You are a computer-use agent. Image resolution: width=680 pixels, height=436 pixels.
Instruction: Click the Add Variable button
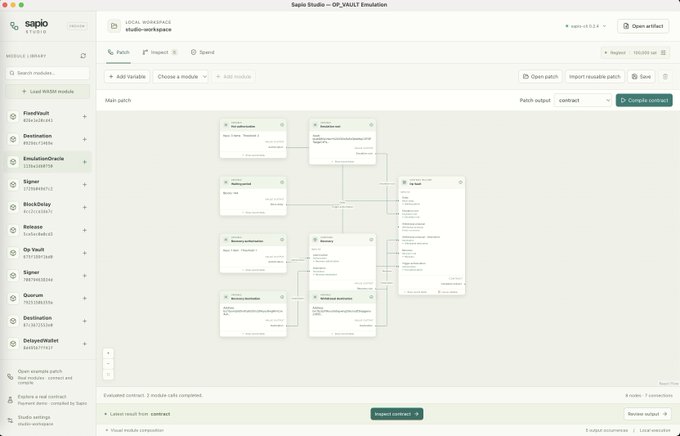tap(127, 77)
